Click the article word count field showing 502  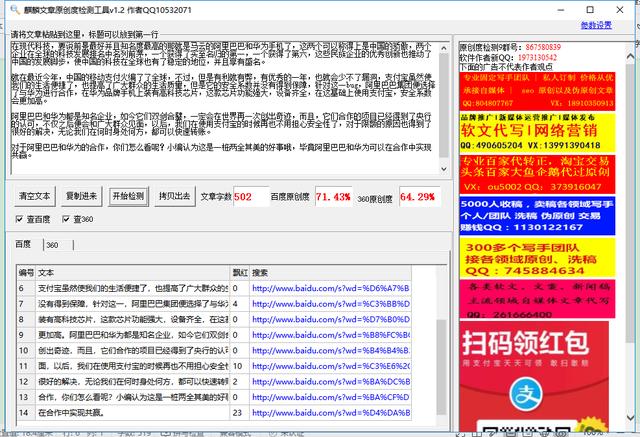pyautogui.click(x=251, y=197)
